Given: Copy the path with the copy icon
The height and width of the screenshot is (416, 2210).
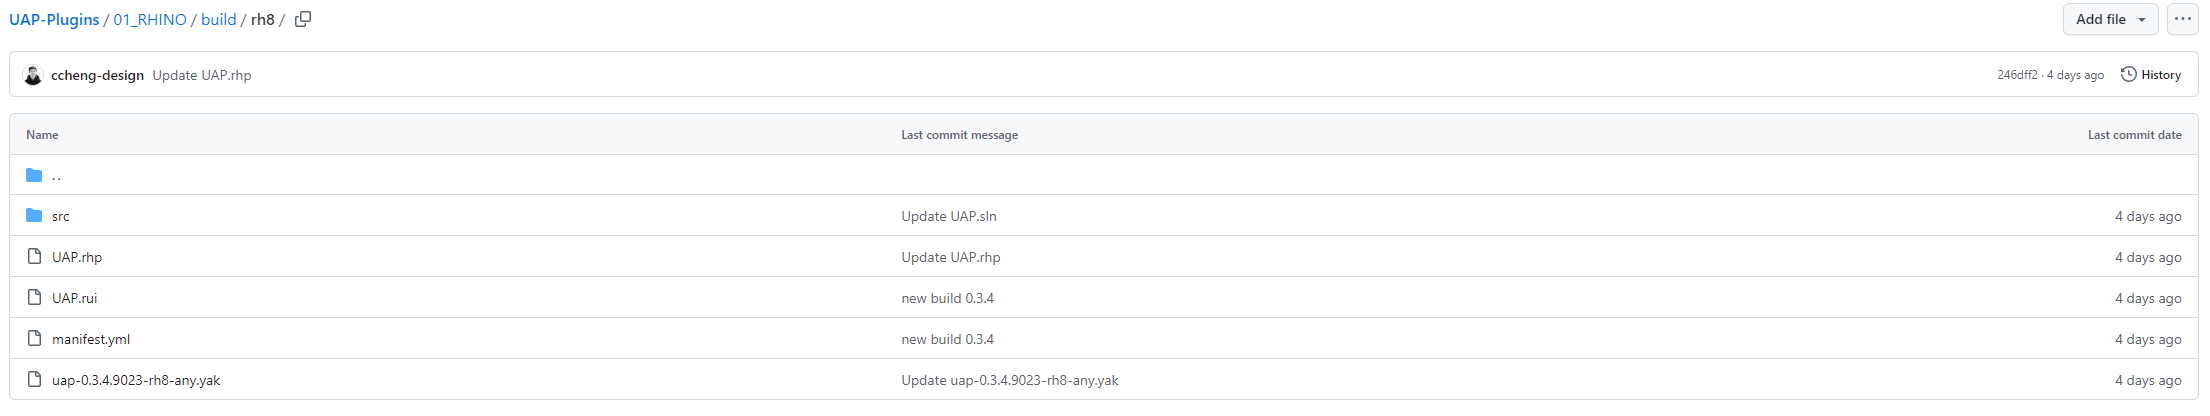Looking at the screenshot, I should (x=303, y=19).
